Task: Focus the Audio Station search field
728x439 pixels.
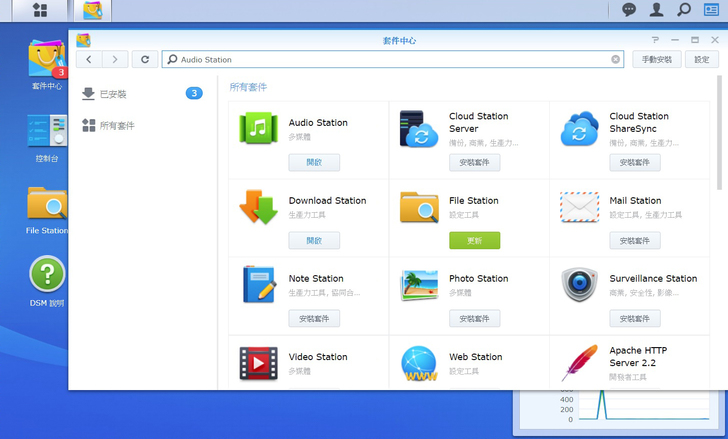Action: tap(393, 59)
